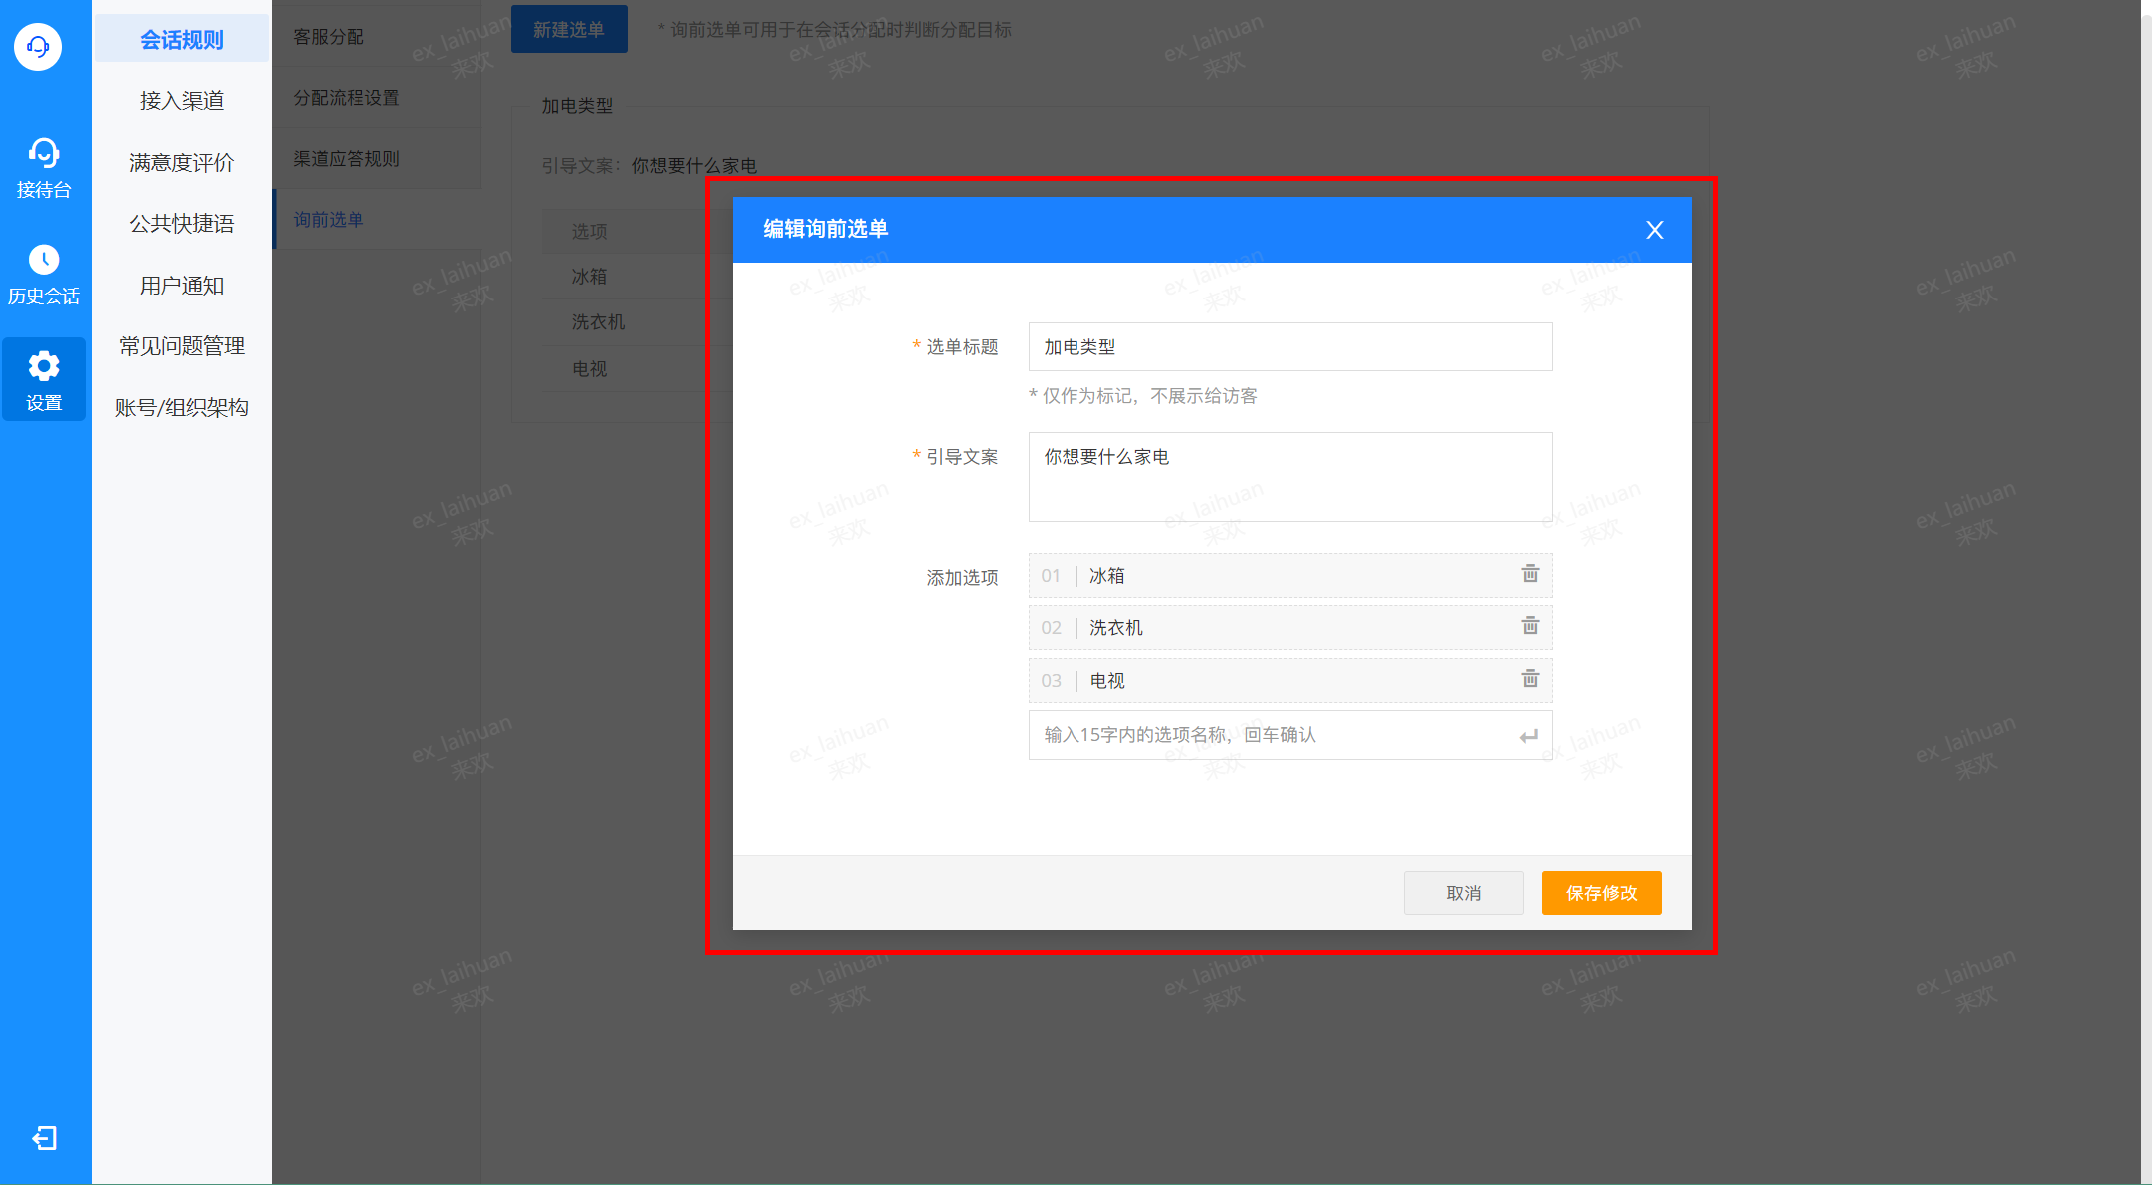Select the 02 洗衣机 option row
2152x1193 pixels.
point(1290,628)
